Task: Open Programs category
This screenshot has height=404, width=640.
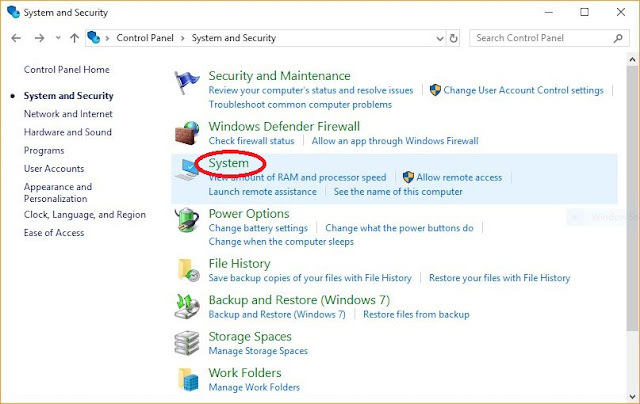Action: 44,151
